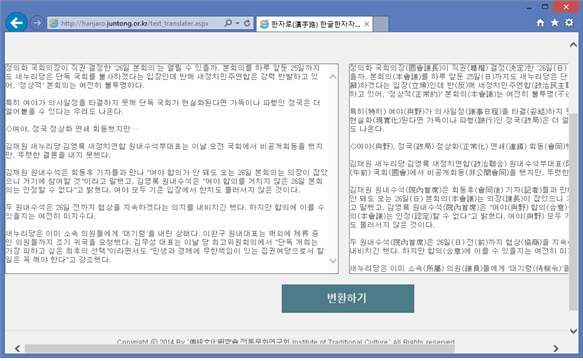The height and width of the screenshot is (361, 583).
Task: Minimize the browser window
Action: [x=529, y=7]
